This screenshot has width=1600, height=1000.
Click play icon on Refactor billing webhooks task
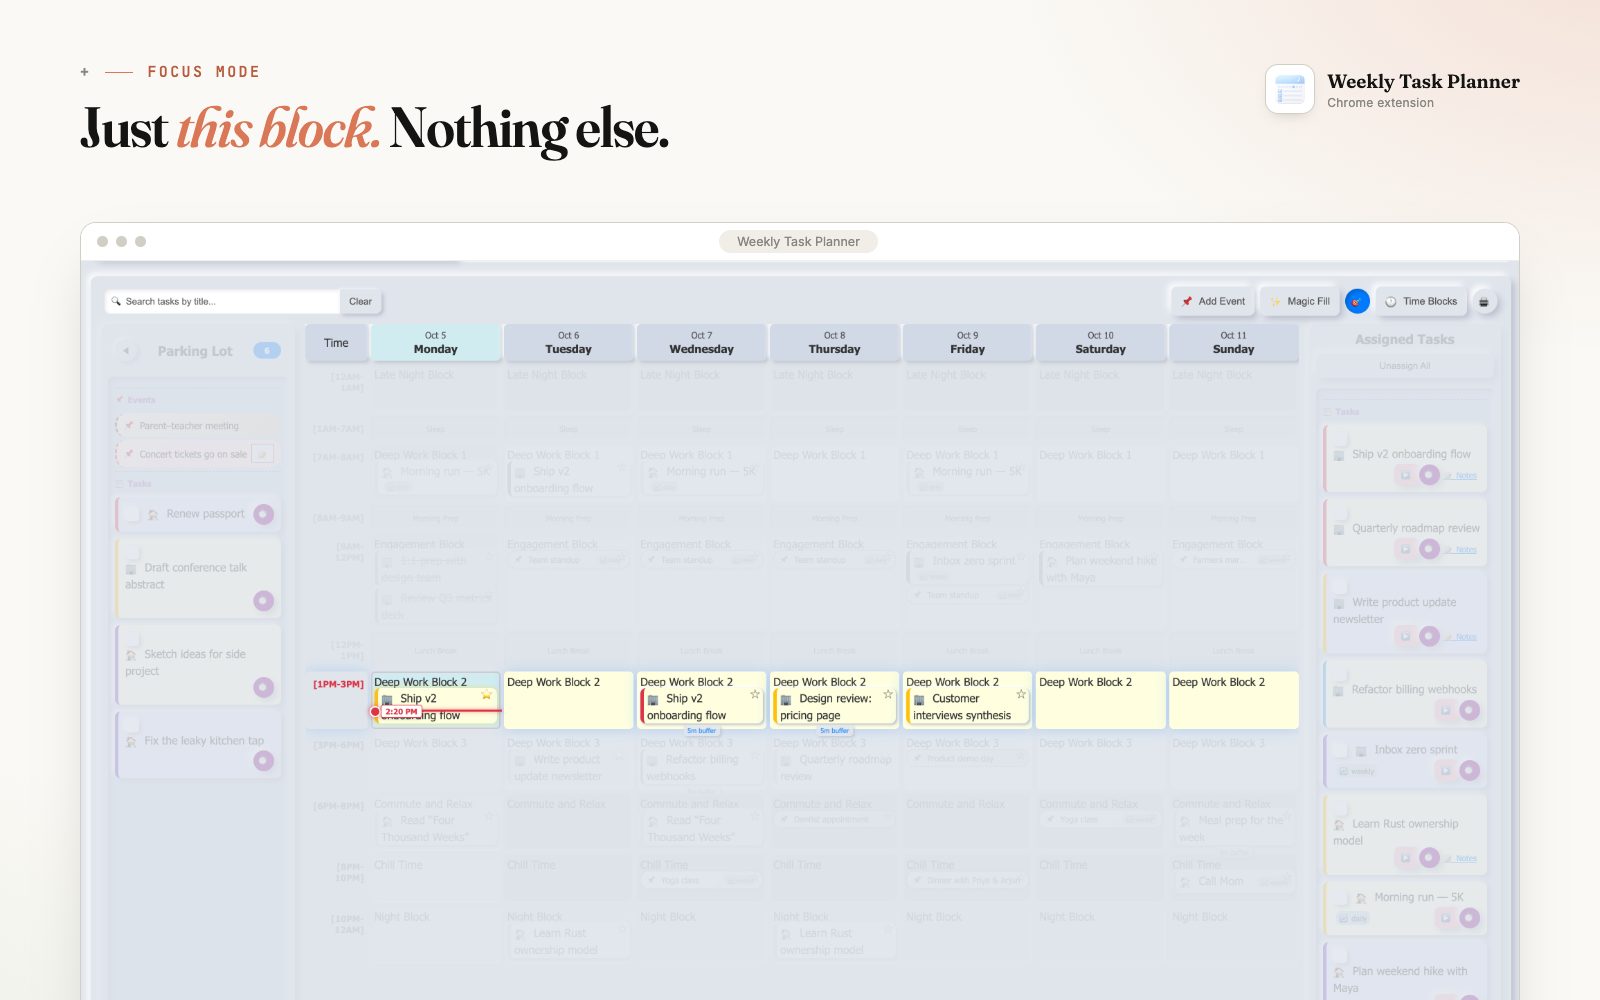pyautogui.click(x=1445, y=710)
